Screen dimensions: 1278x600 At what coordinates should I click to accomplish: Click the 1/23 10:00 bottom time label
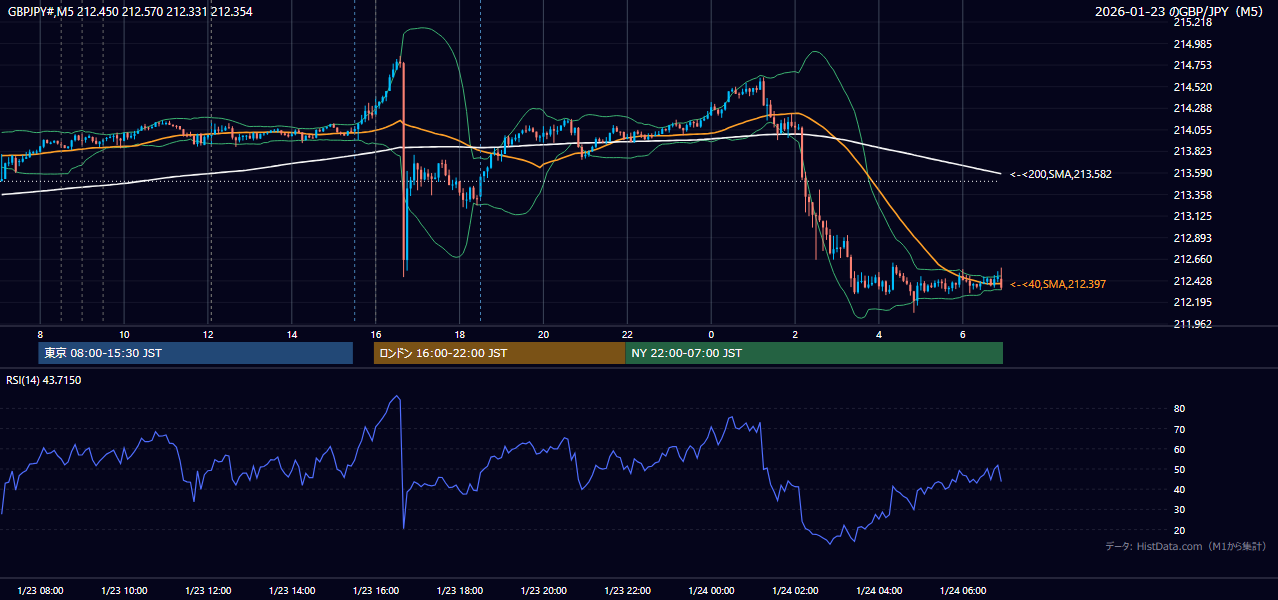tap(125, 591)
